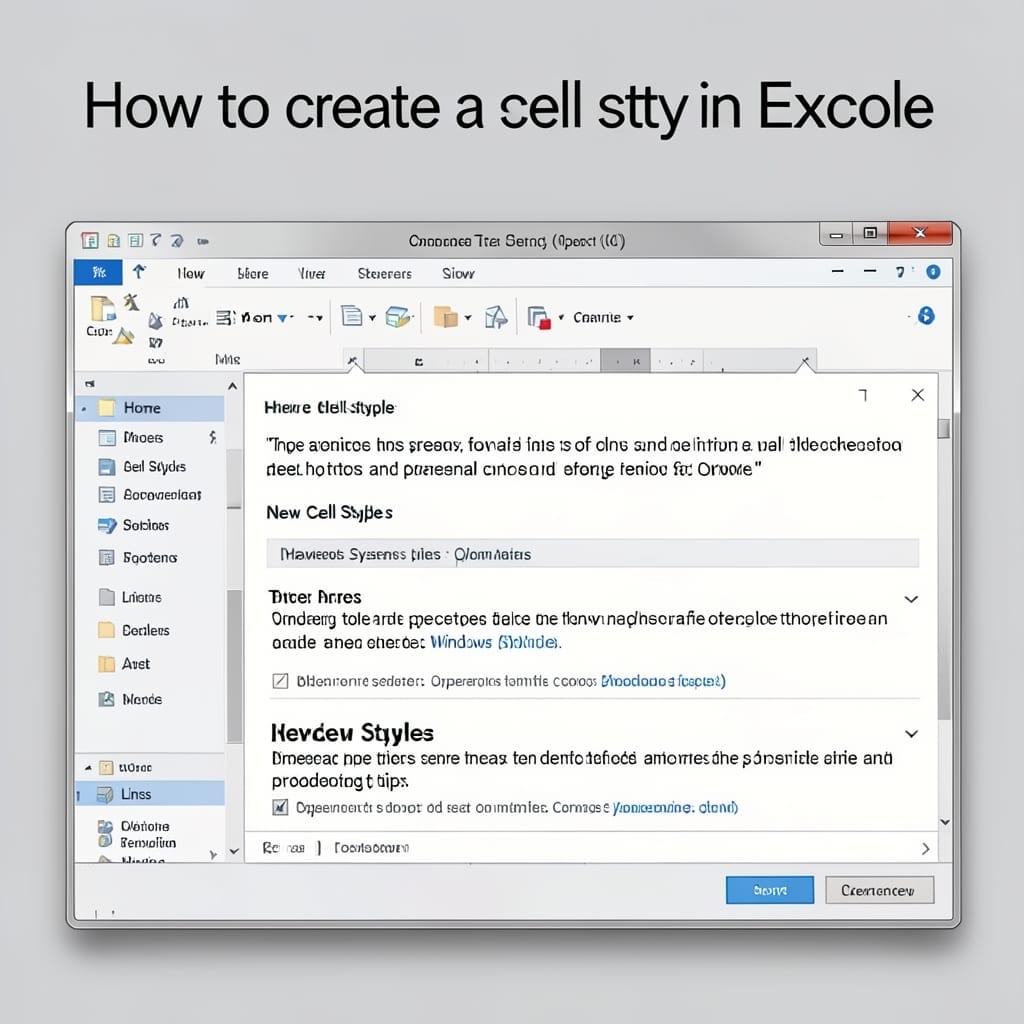Click the tan folder-copy icon in the toolbar
Viewport: 1024px width, 1024px height.
[x=445, y=317]
